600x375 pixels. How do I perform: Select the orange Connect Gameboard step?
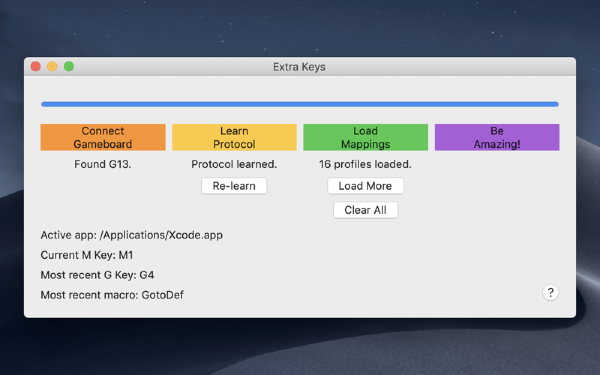click(x=103, y=137)
